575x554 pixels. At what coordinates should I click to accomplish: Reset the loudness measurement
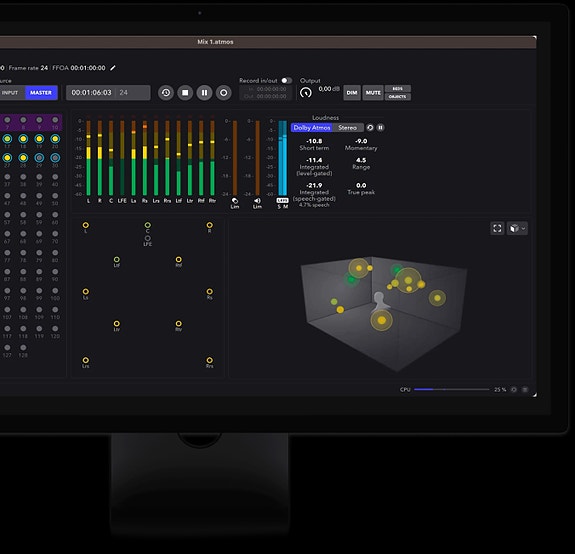370,128
